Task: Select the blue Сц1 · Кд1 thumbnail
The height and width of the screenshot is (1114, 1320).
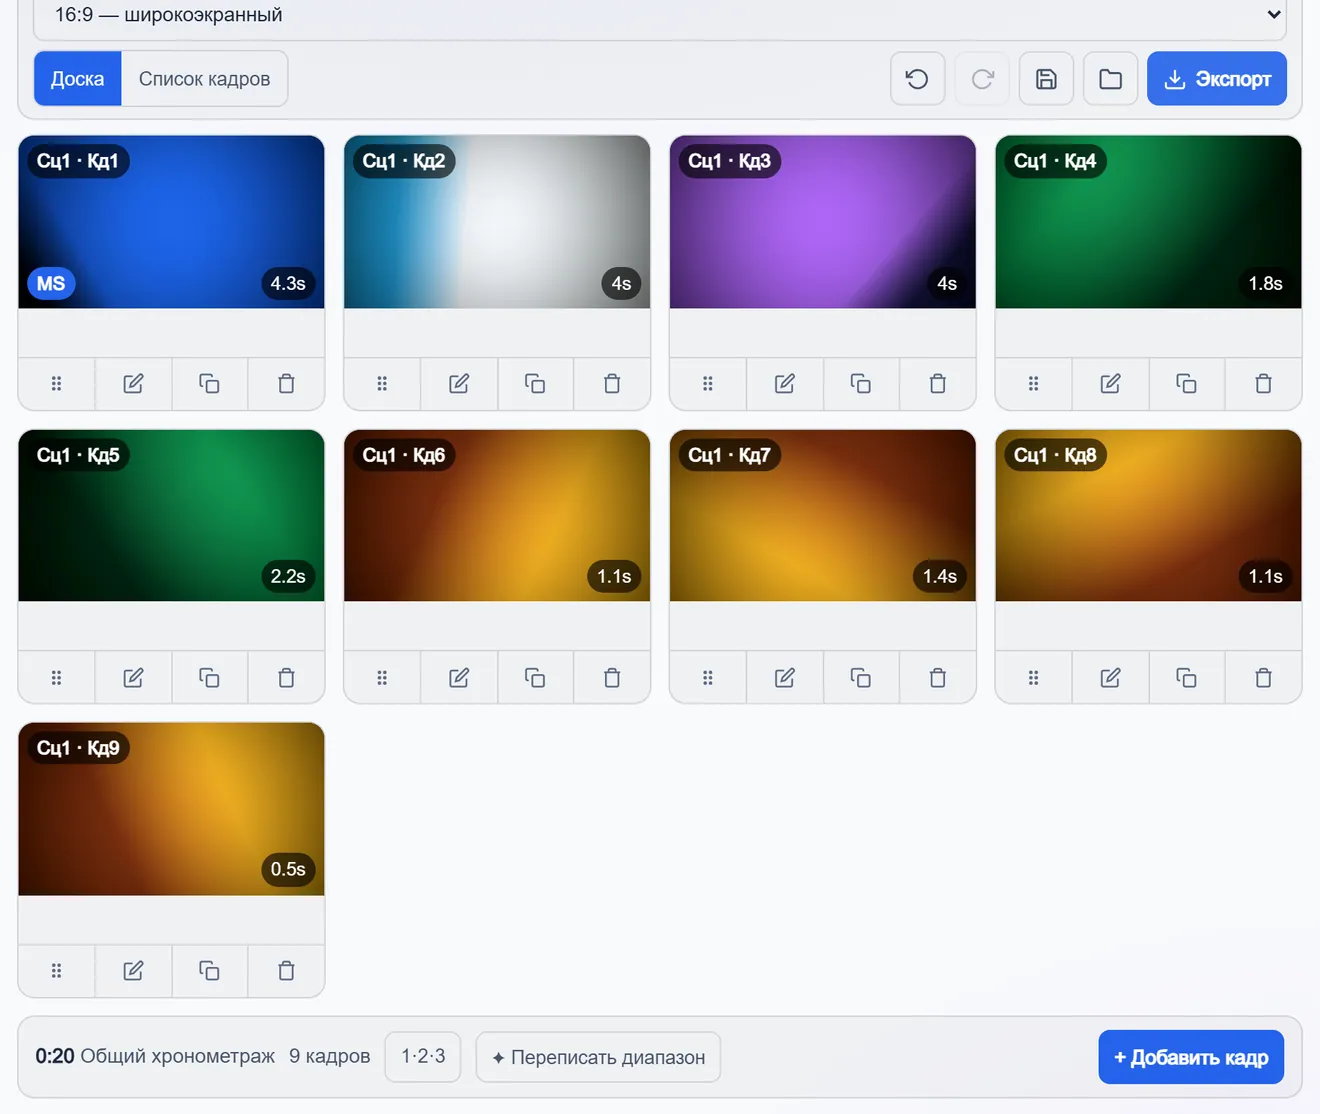Action: click(x=171, y=222)
